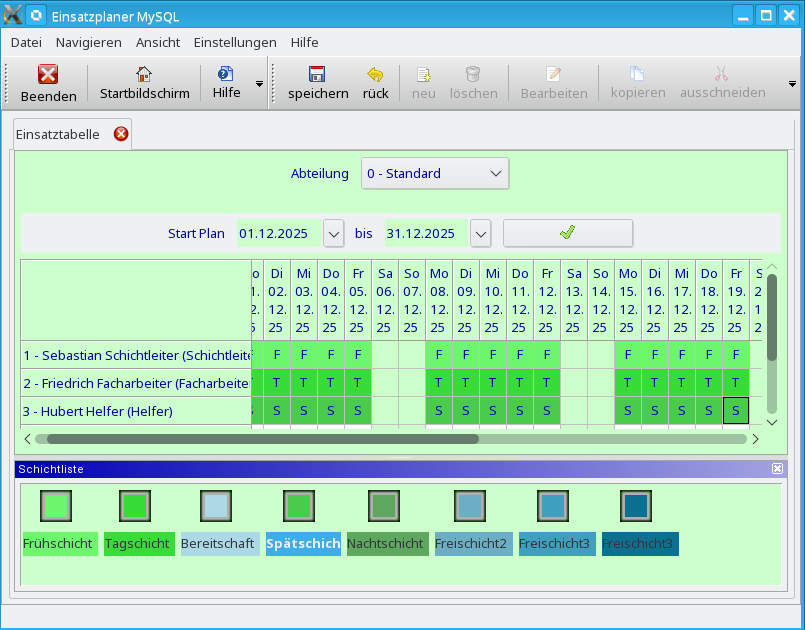Expand the start date 01.12.2025 picker
Viewport: 805px width, 630px height.
click(334, 233)
